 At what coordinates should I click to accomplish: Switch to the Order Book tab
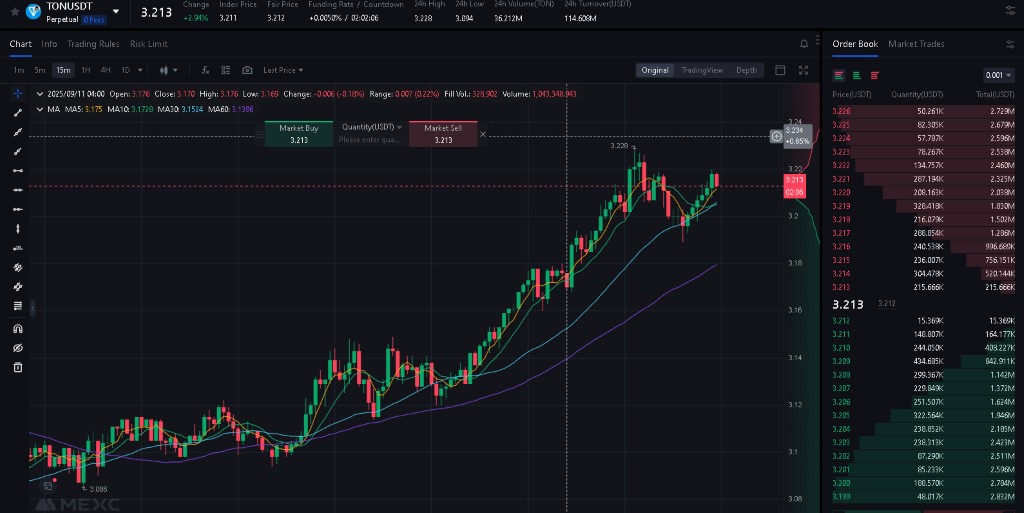pyautogui.click(x=855, y=44)
